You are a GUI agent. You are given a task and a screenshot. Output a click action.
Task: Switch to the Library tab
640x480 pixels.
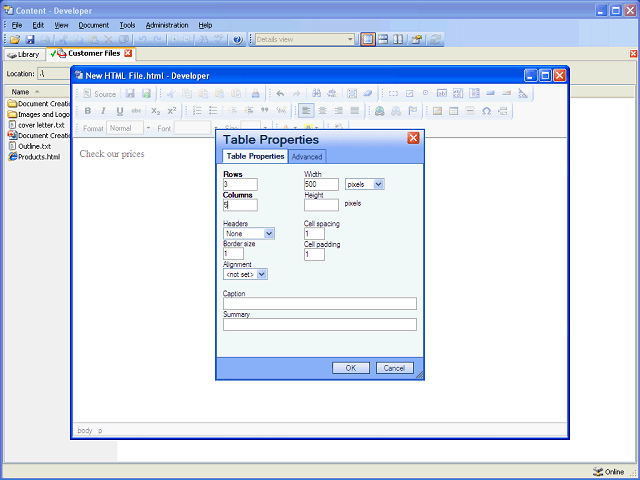[x=24, y=54]
